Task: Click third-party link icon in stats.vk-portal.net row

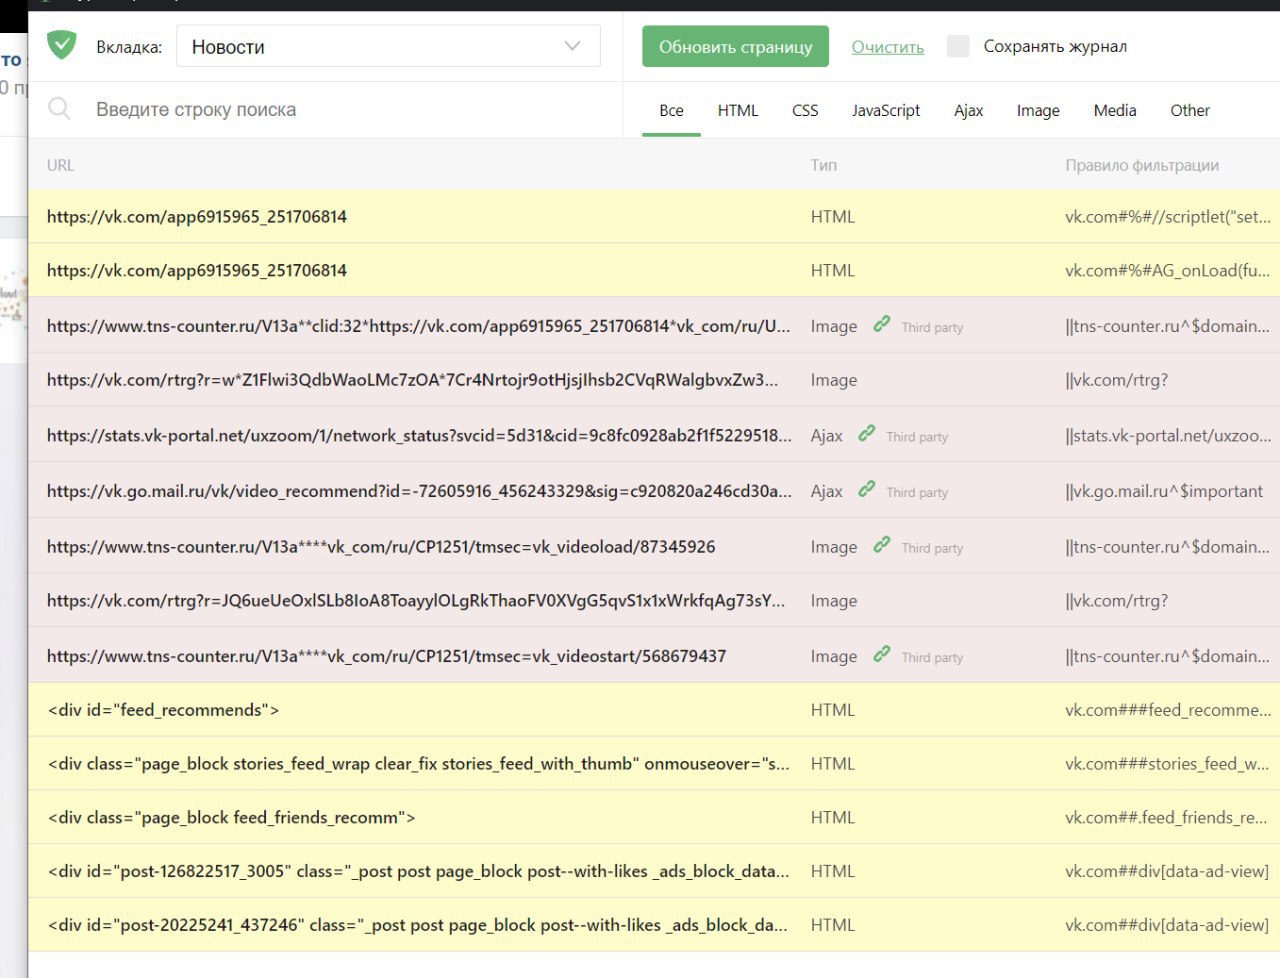Action: click(x=866, y=434)
